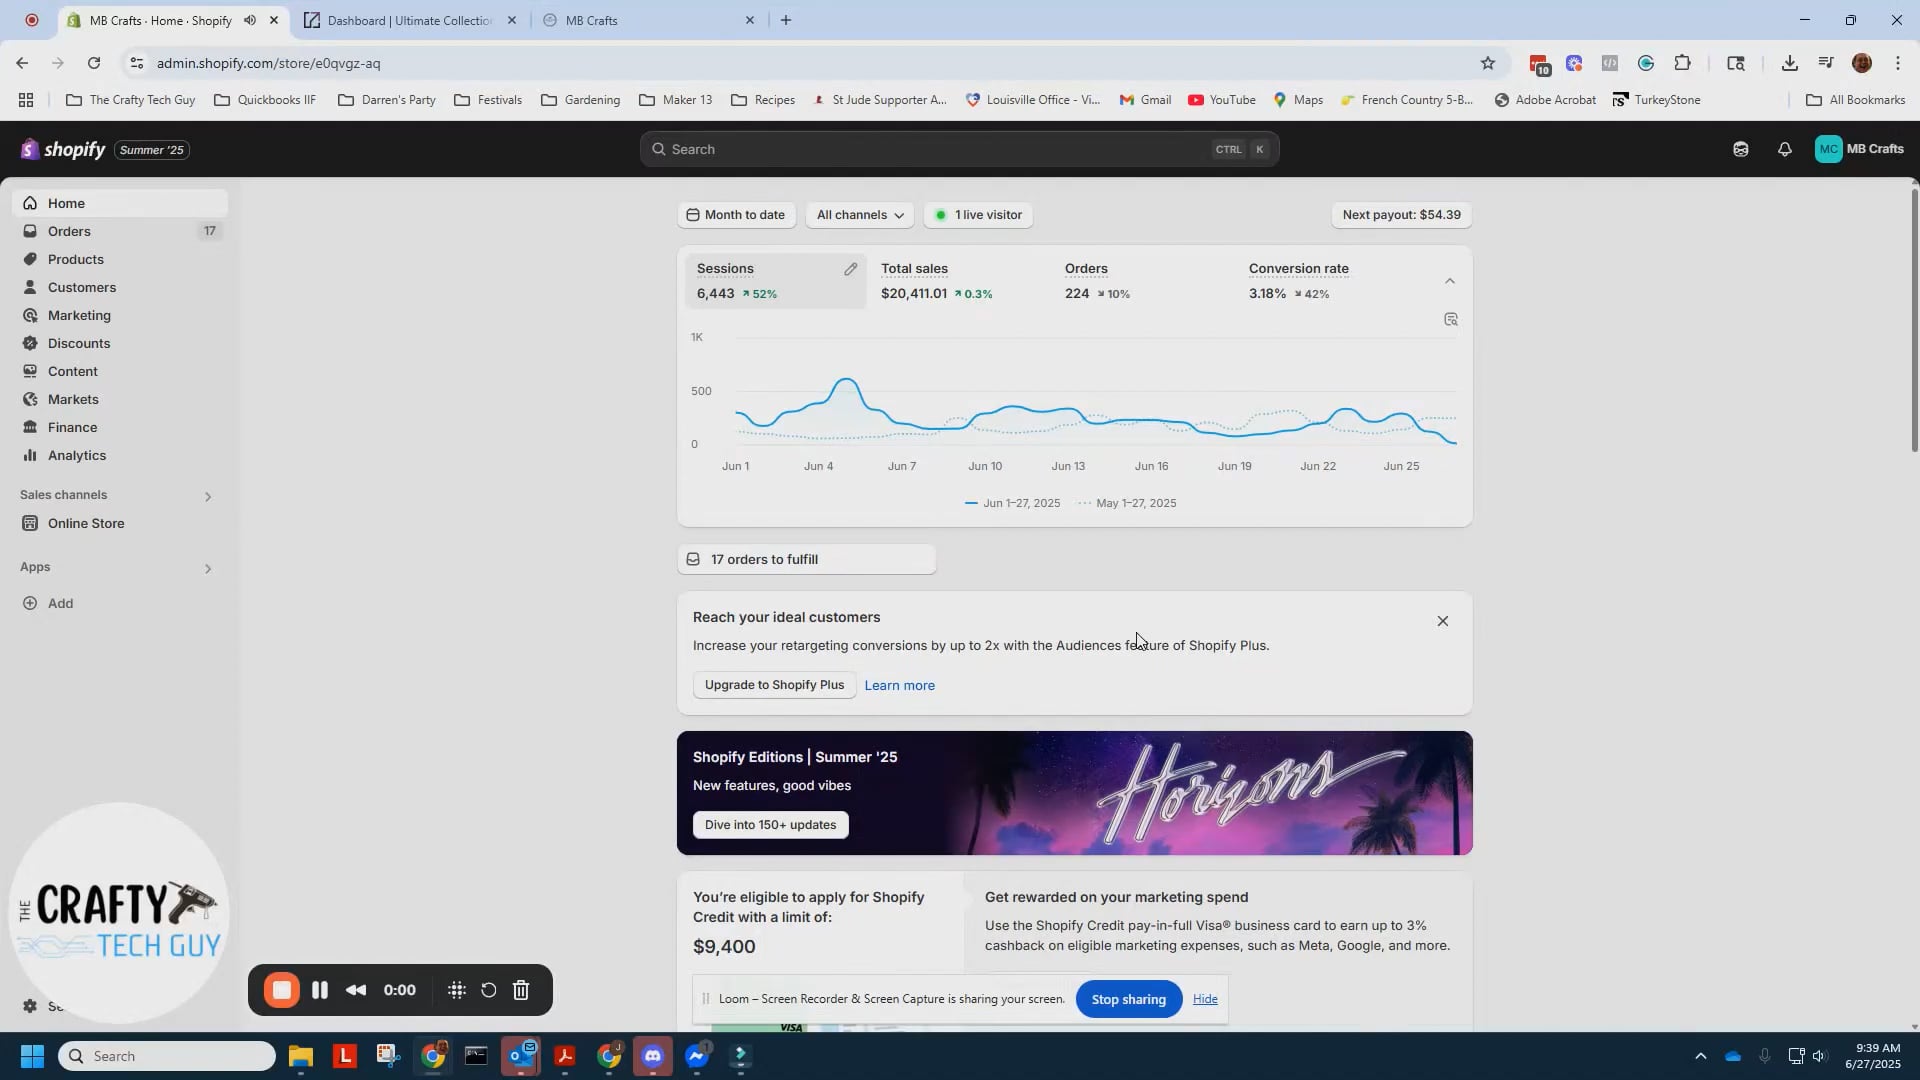Open Discounts from the sidebar
The height and width of the screenshot is (1080, 1920).
pos(79,343)
